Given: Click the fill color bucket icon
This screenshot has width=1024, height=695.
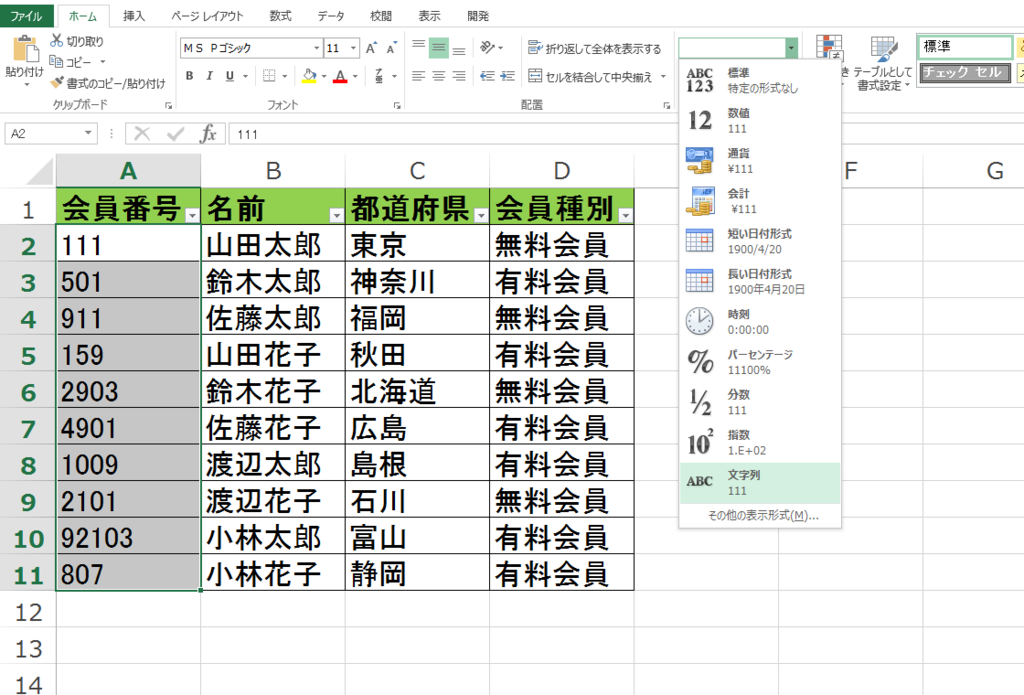Looking at the screenshot, I should (308, 75).
